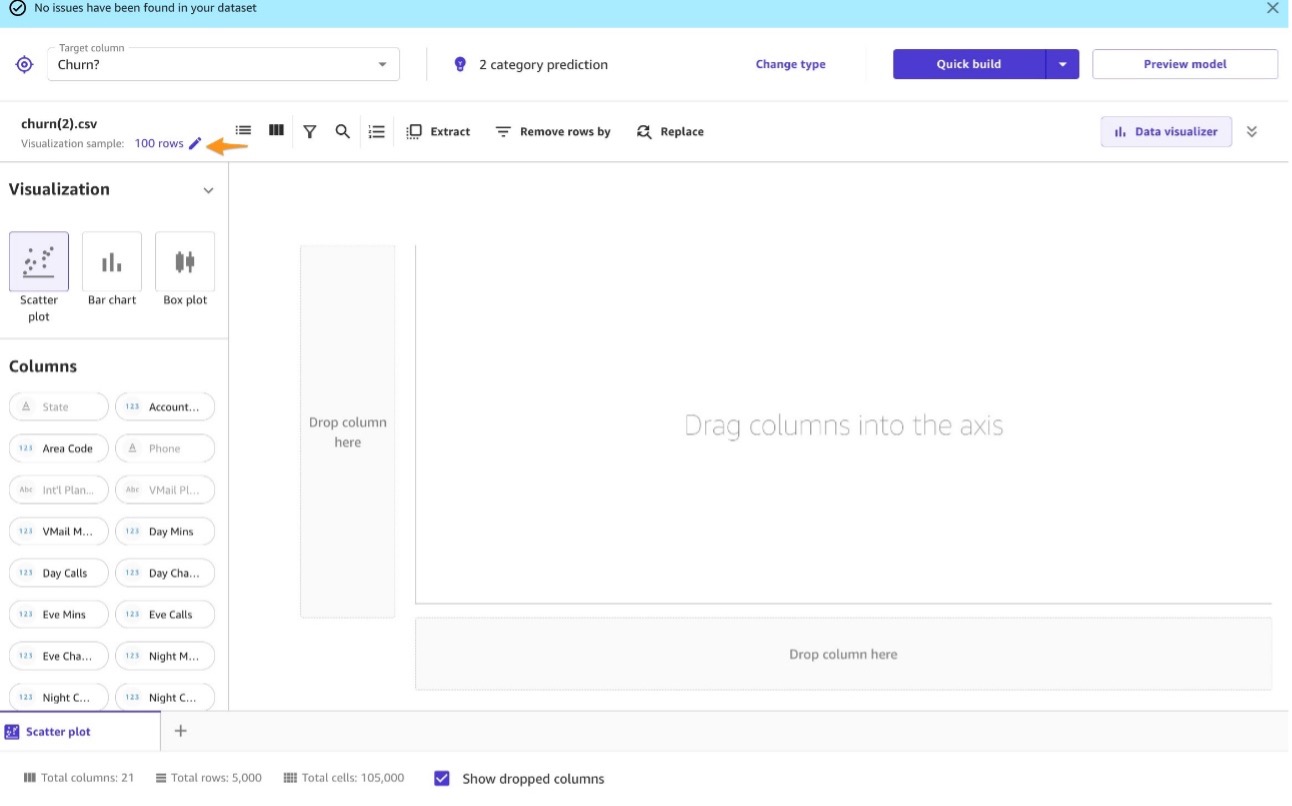The image size is (1292, 806).
Task: Open the filter funnel tool
Action: click(310, 131)
